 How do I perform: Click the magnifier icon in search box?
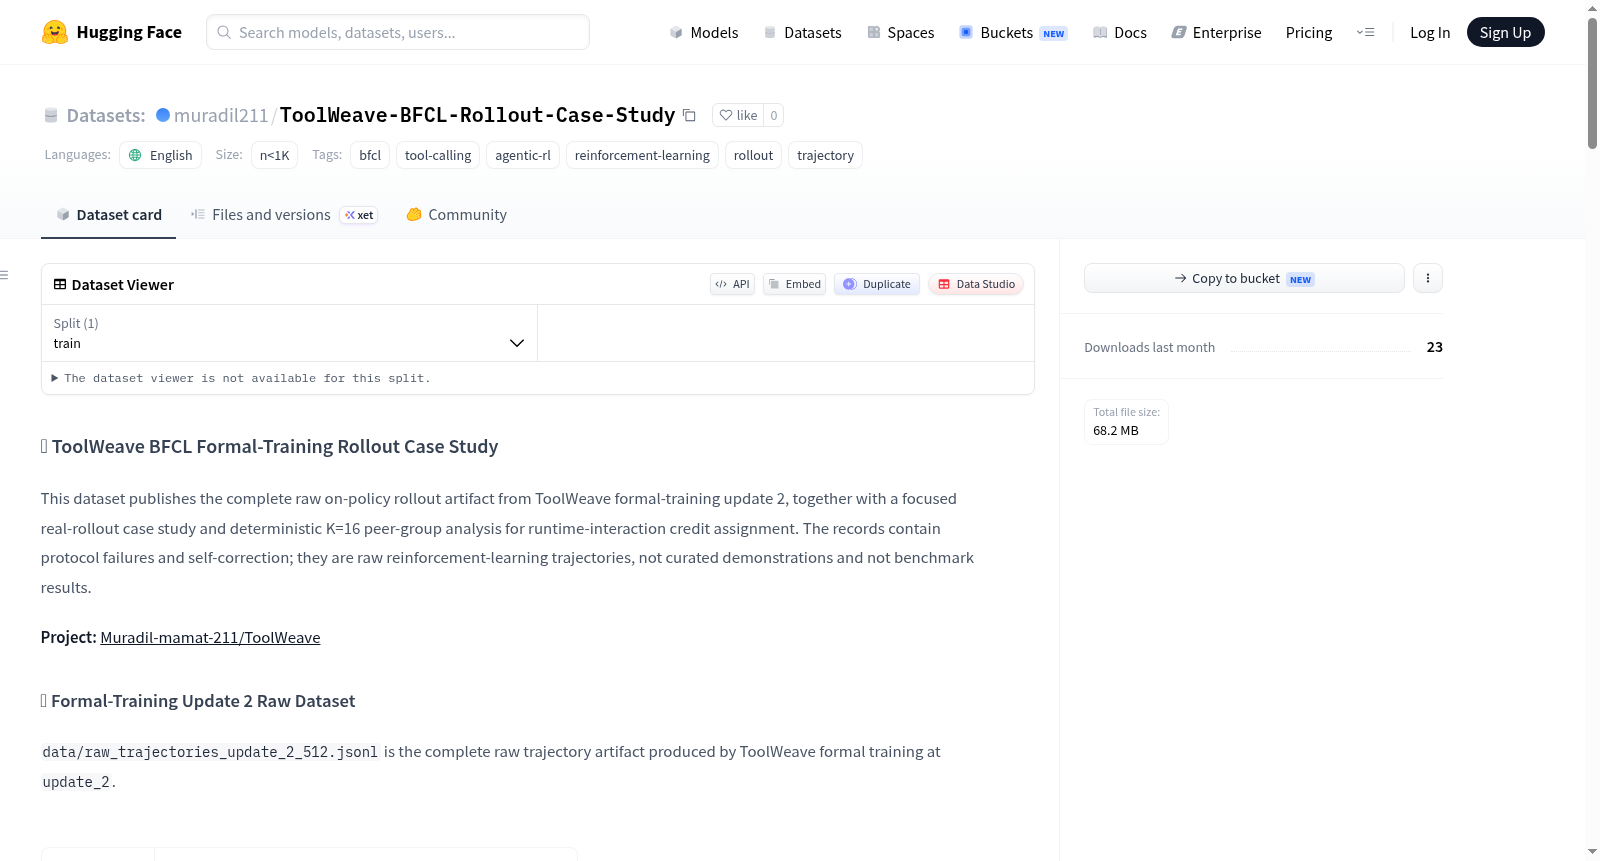pos(225,32)
